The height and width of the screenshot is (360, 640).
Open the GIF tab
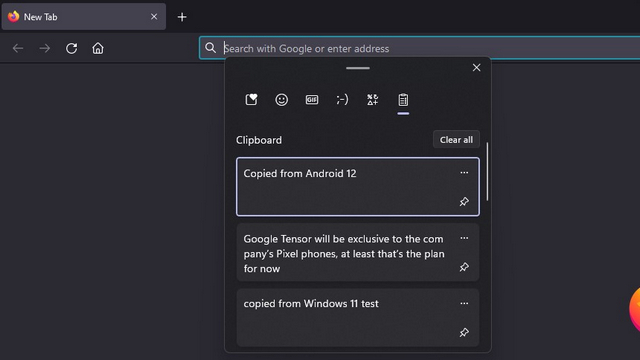pyautogui.click(x=312, y=100)
